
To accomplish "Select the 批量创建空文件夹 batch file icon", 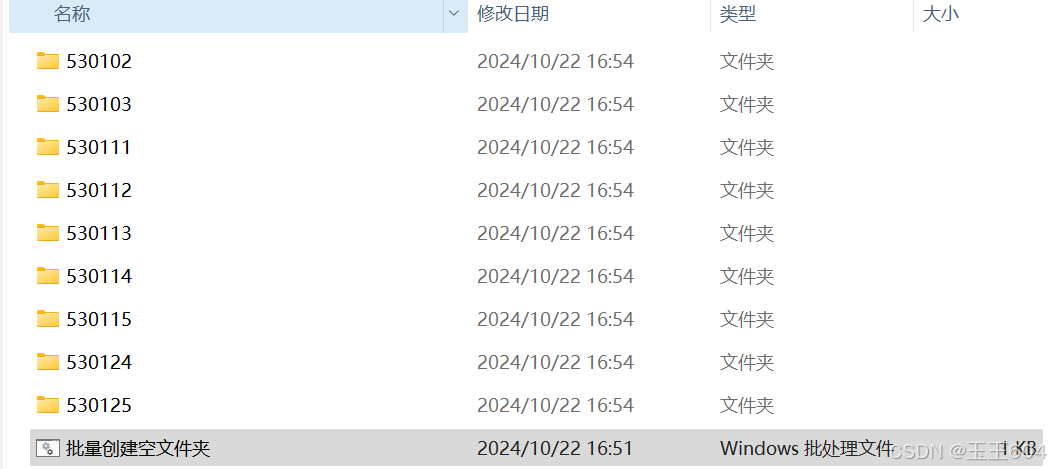I will click(x=48, y=448).
